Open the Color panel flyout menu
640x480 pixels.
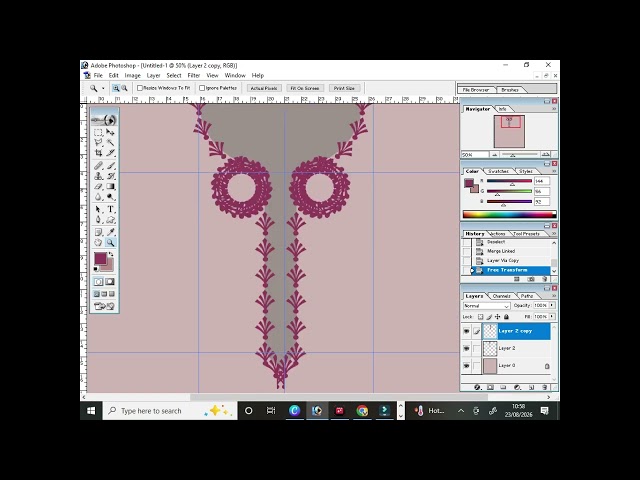(x=554, y=171)
